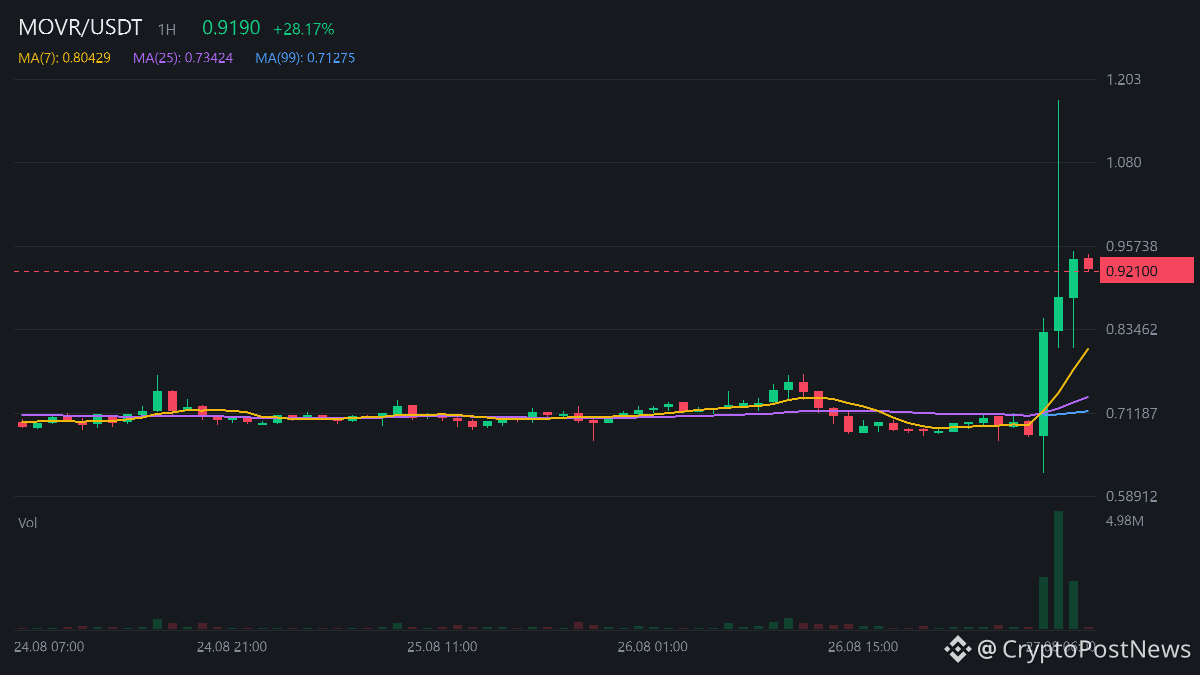Click the +28.17% change value
Screen dimensions: 1200x675
point(304,29)
